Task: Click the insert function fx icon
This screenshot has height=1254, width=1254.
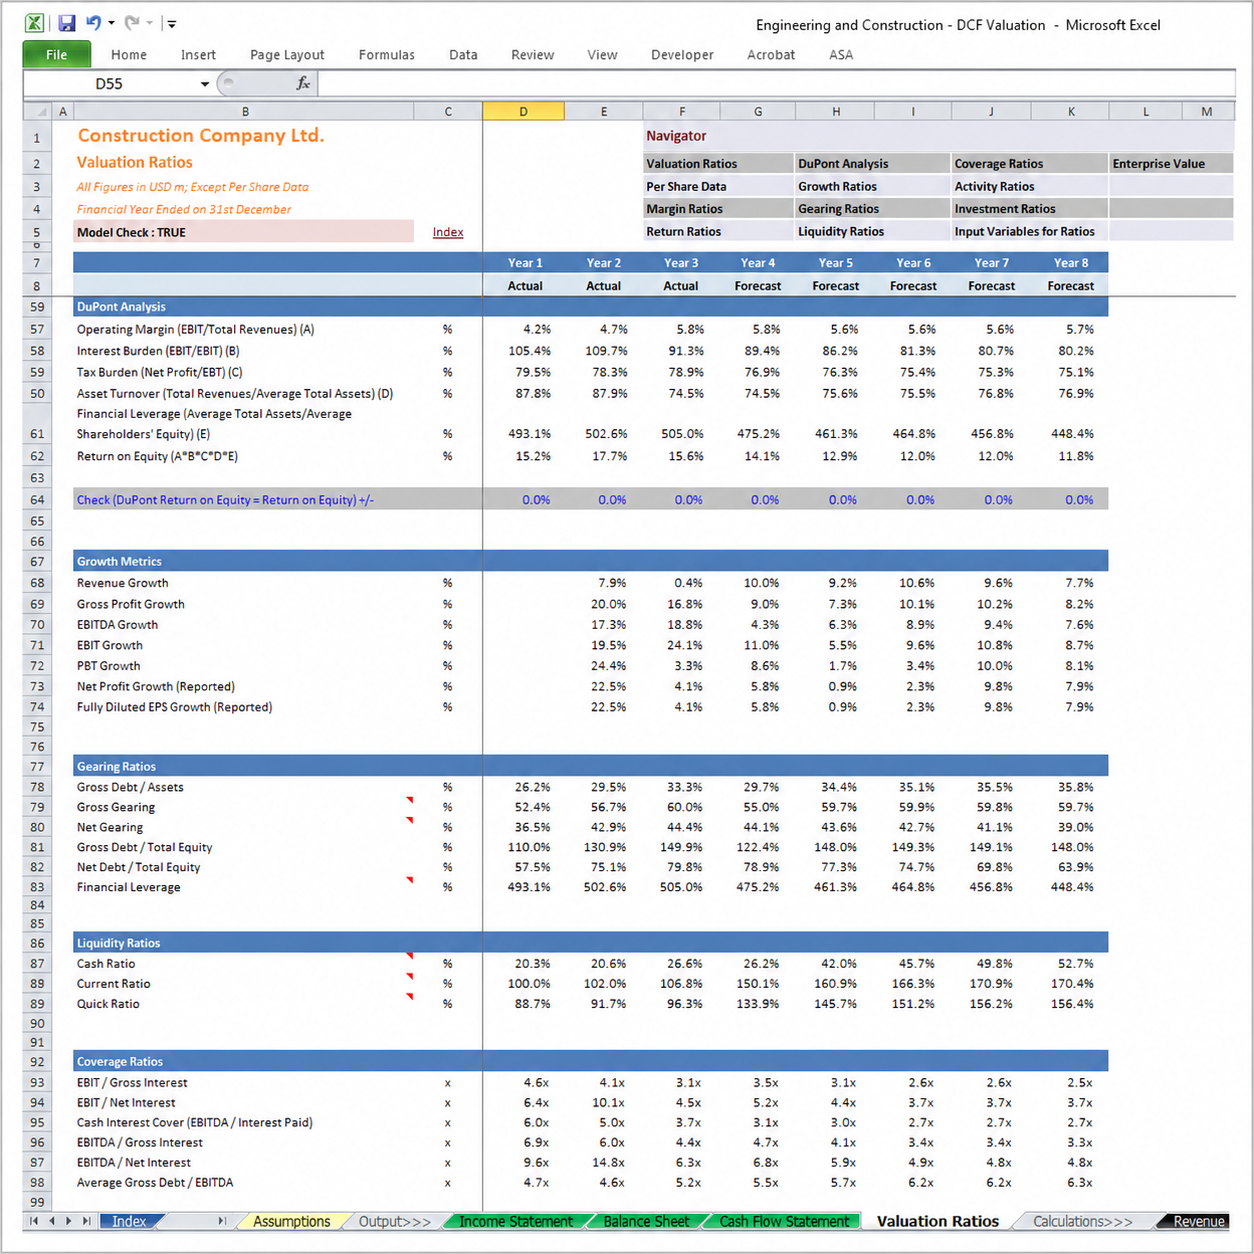Action: click(303, 83)
